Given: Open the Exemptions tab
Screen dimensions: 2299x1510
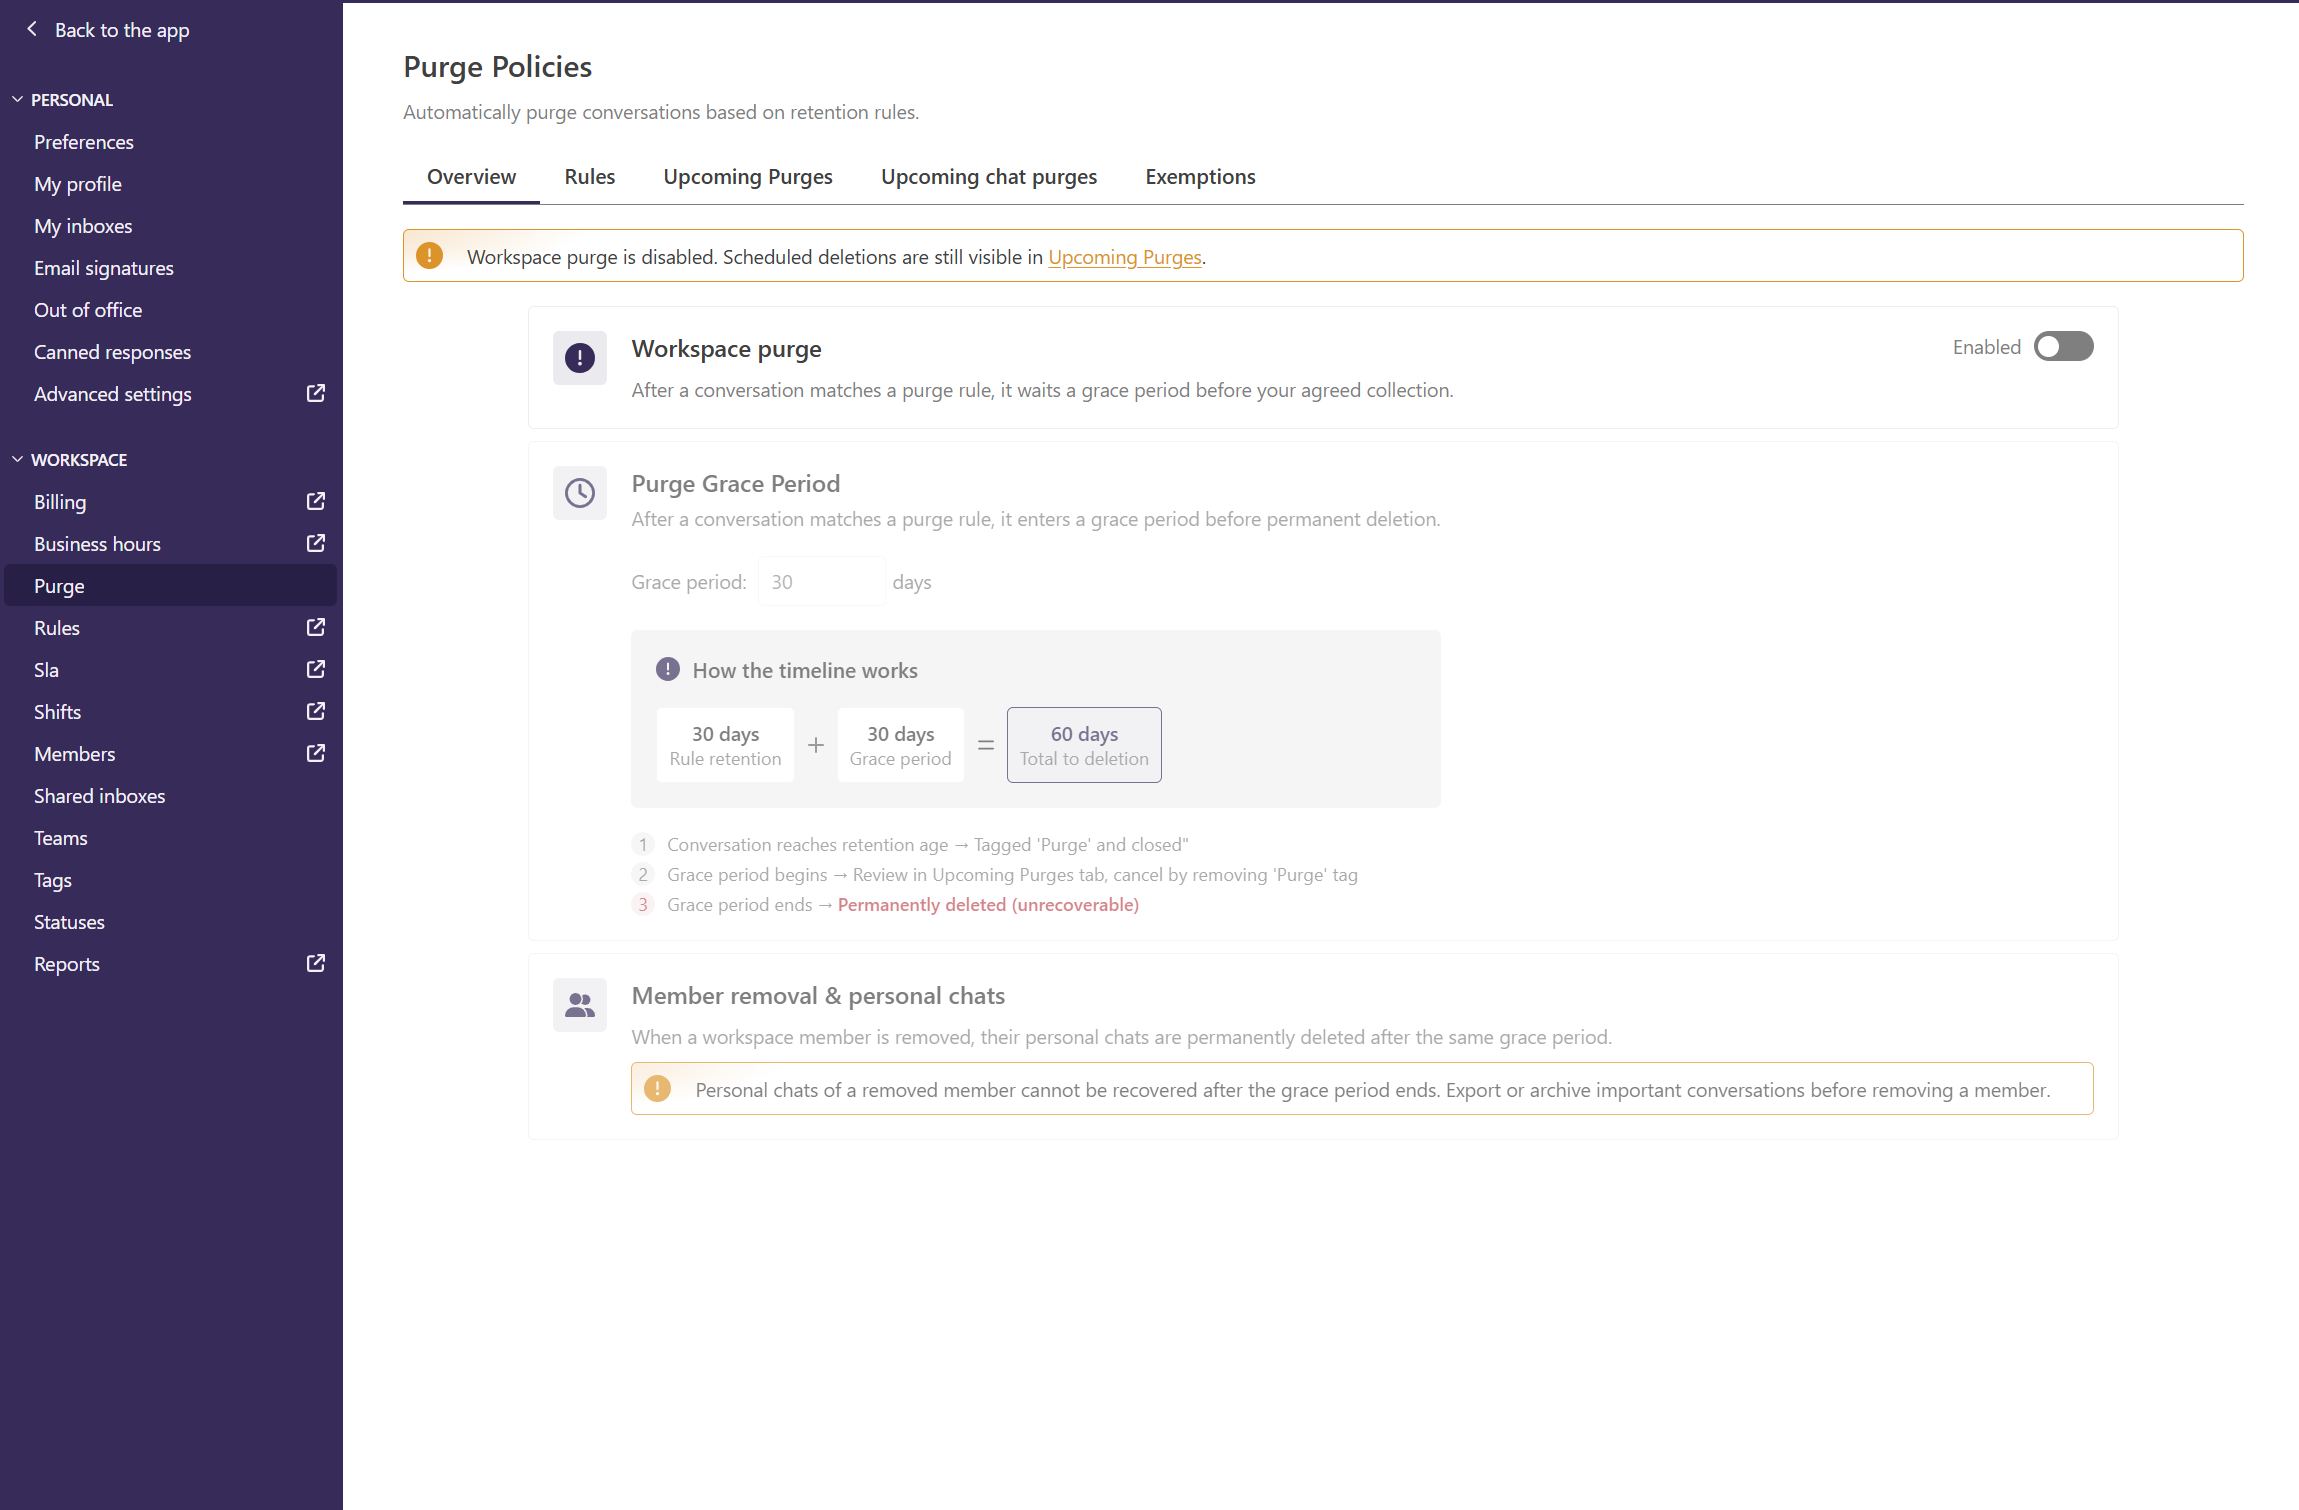Looking at the screenshot, I should click(x=1199, y=177).
